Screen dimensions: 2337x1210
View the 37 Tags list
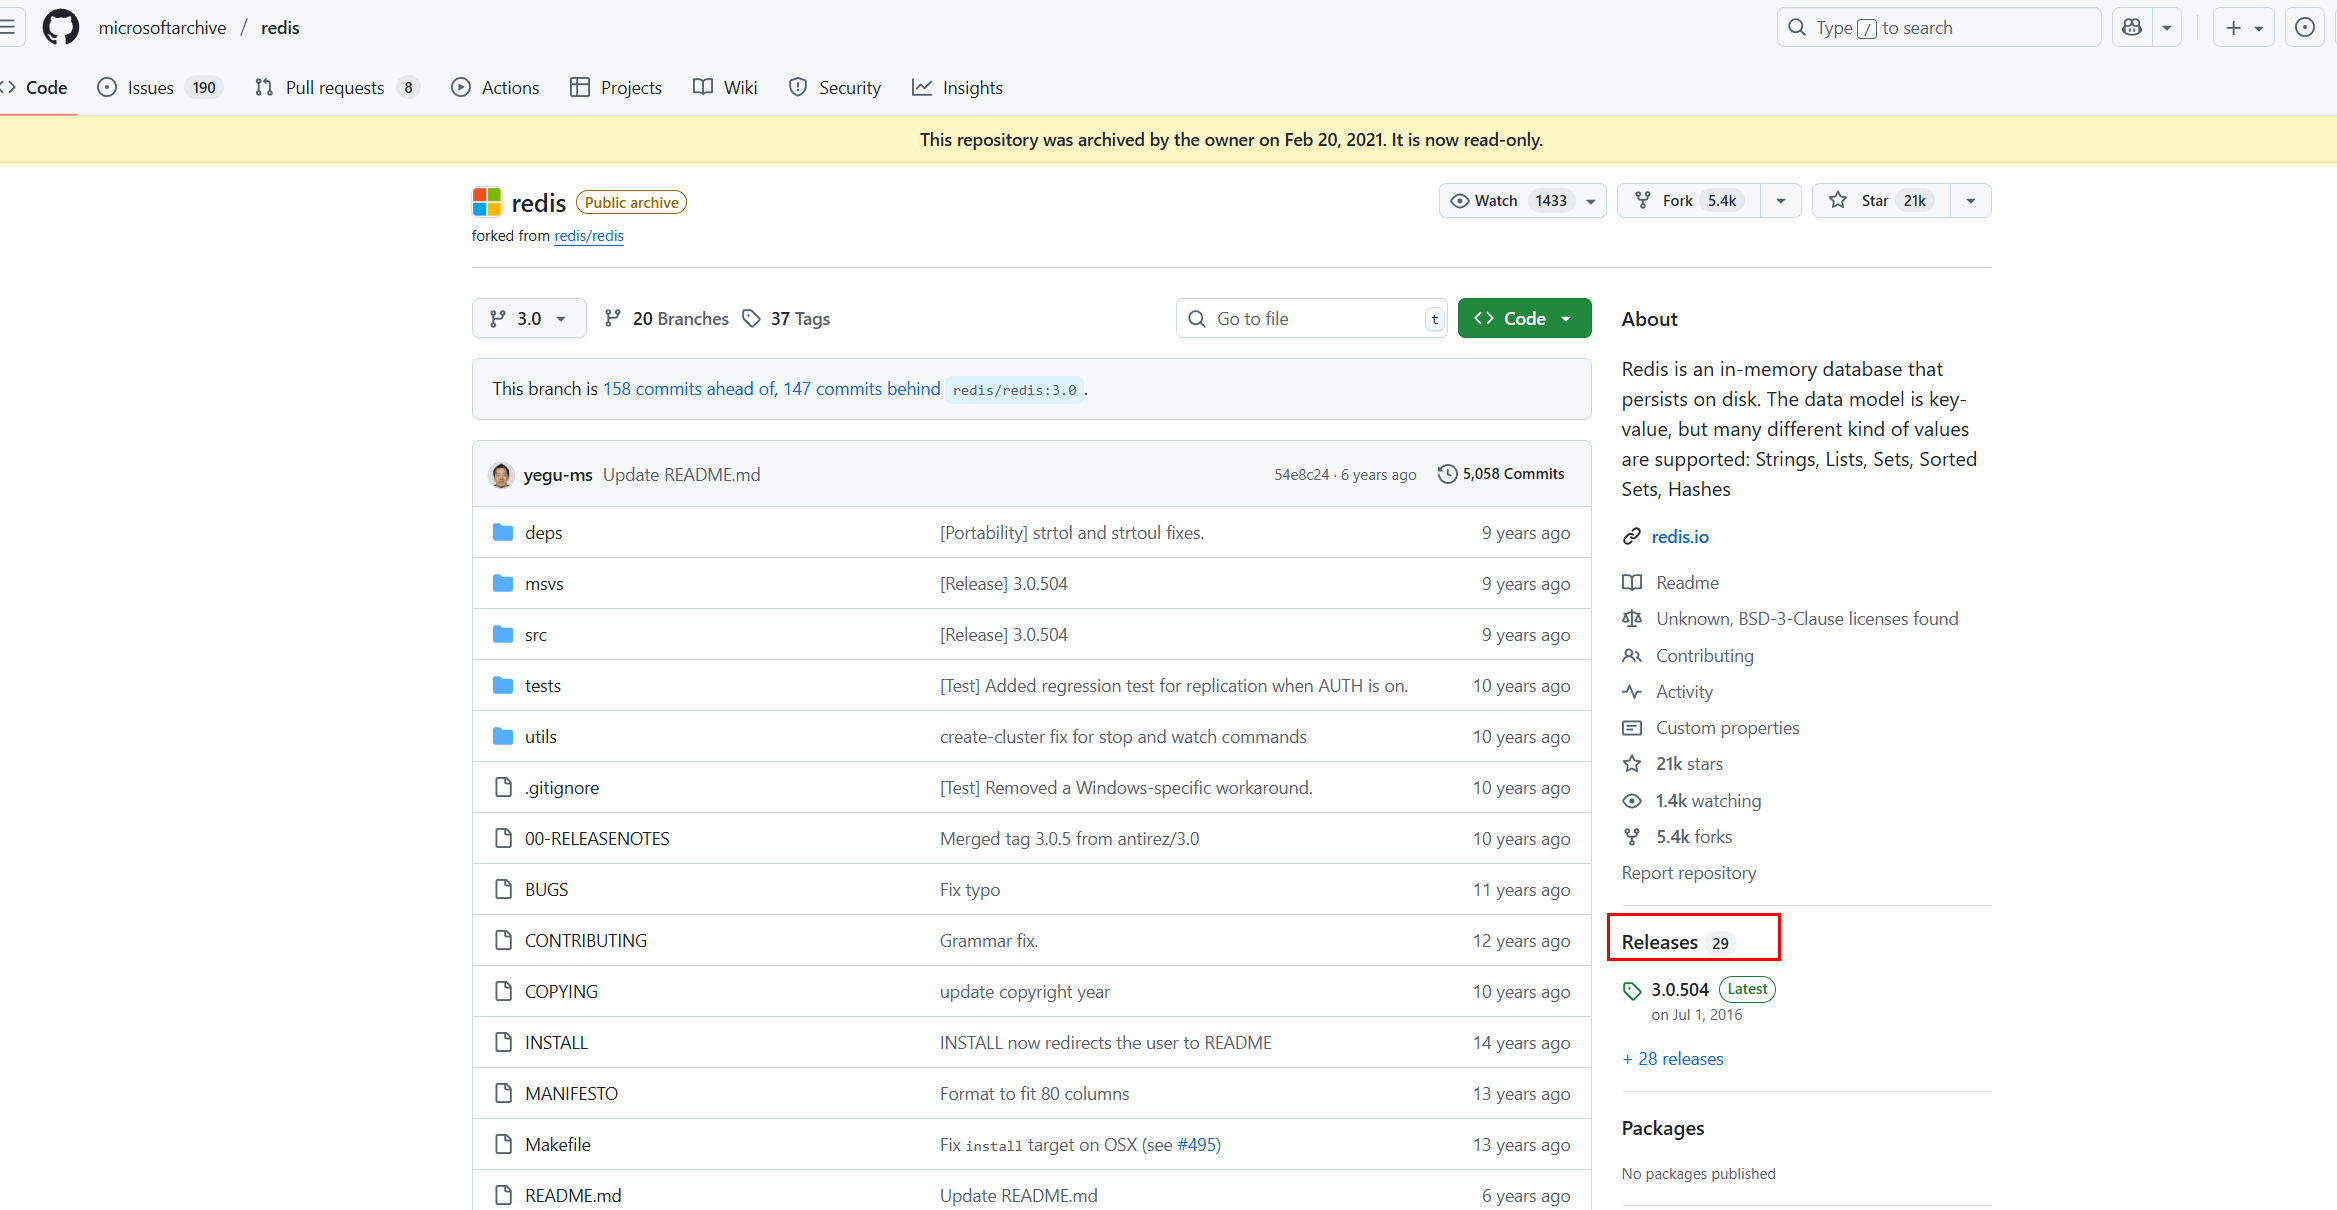tap(786, 318)
